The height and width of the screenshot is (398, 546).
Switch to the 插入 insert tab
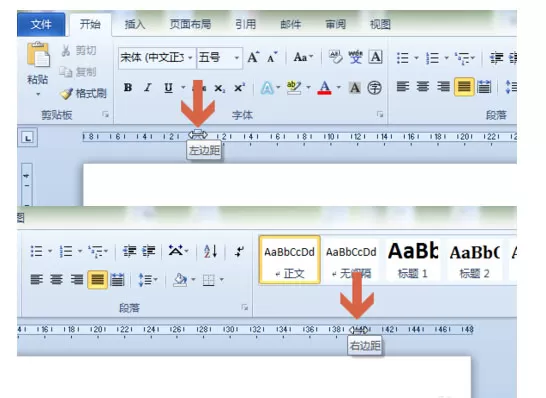135,24
